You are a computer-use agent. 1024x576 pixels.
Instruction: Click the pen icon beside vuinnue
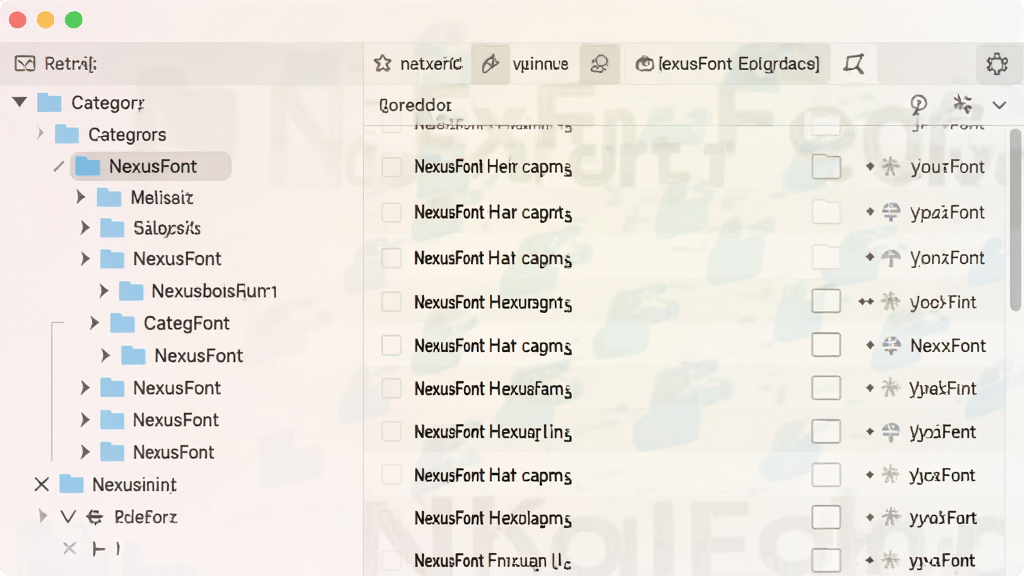(x=490, y=64)
